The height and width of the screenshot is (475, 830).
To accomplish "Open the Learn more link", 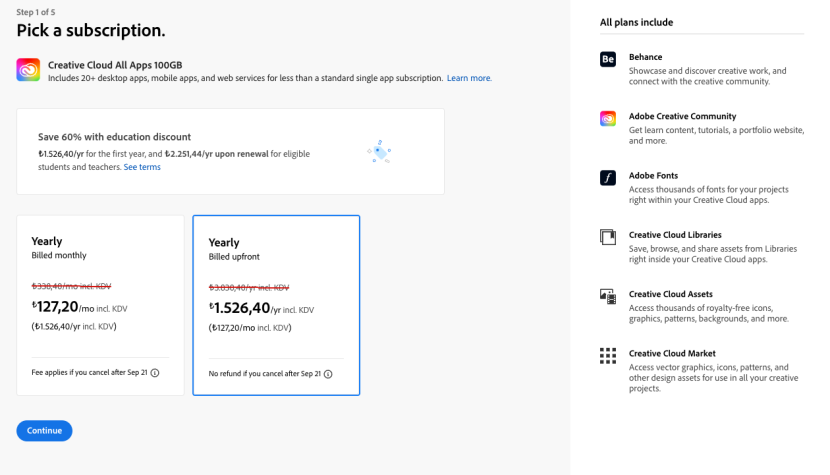I will [x=469, y=78].
